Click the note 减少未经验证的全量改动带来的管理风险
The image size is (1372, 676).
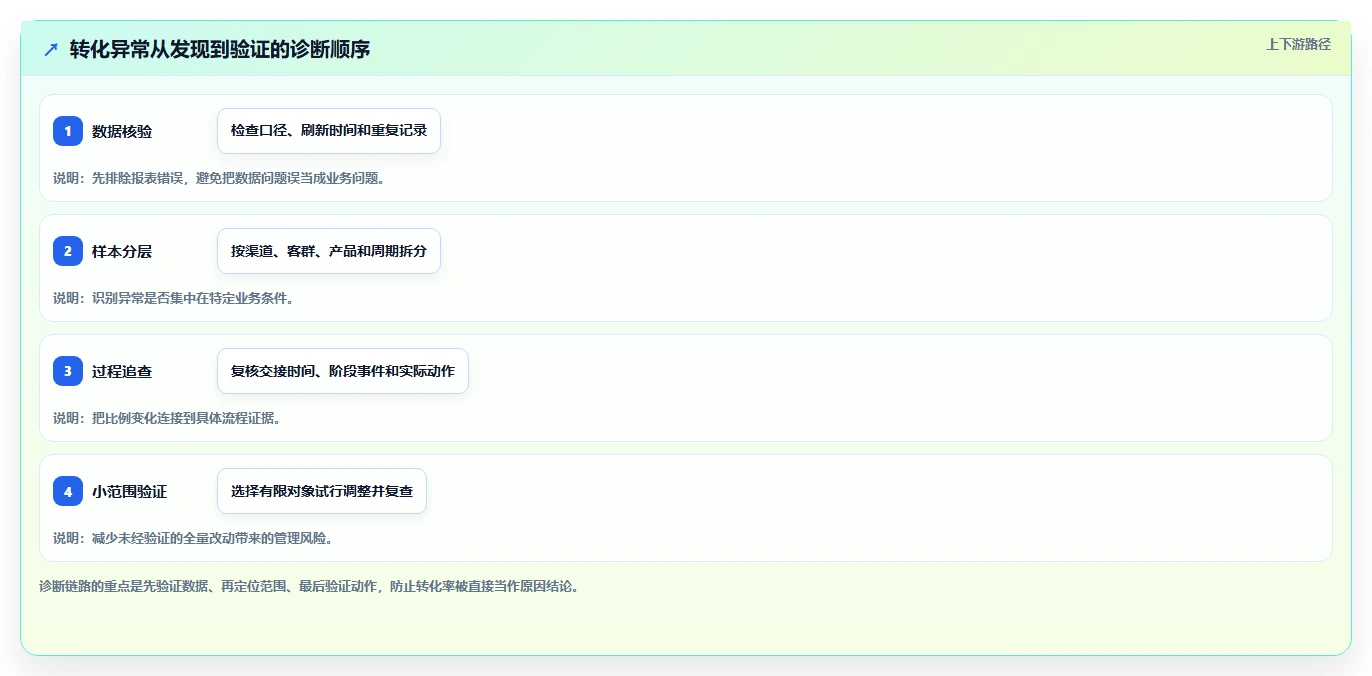pos(193,538)
